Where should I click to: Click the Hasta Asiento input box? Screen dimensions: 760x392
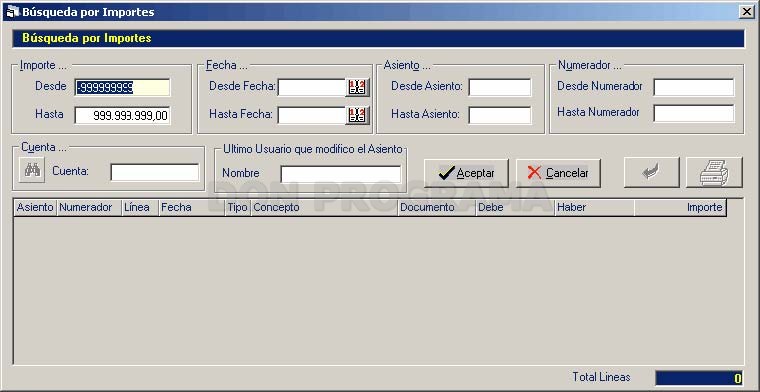point(500,115)
